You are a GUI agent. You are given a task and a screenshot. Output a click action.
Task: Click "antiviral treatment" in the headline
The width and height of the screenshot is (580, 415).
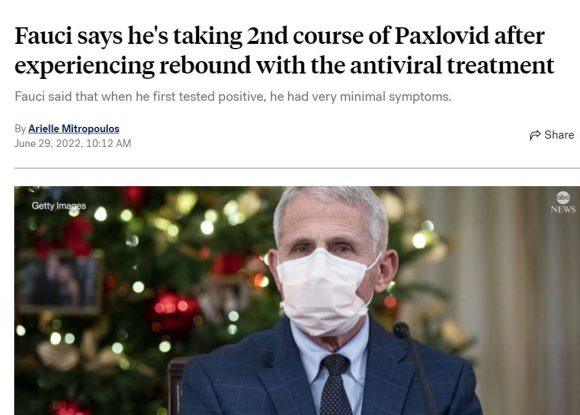point(452,65)
